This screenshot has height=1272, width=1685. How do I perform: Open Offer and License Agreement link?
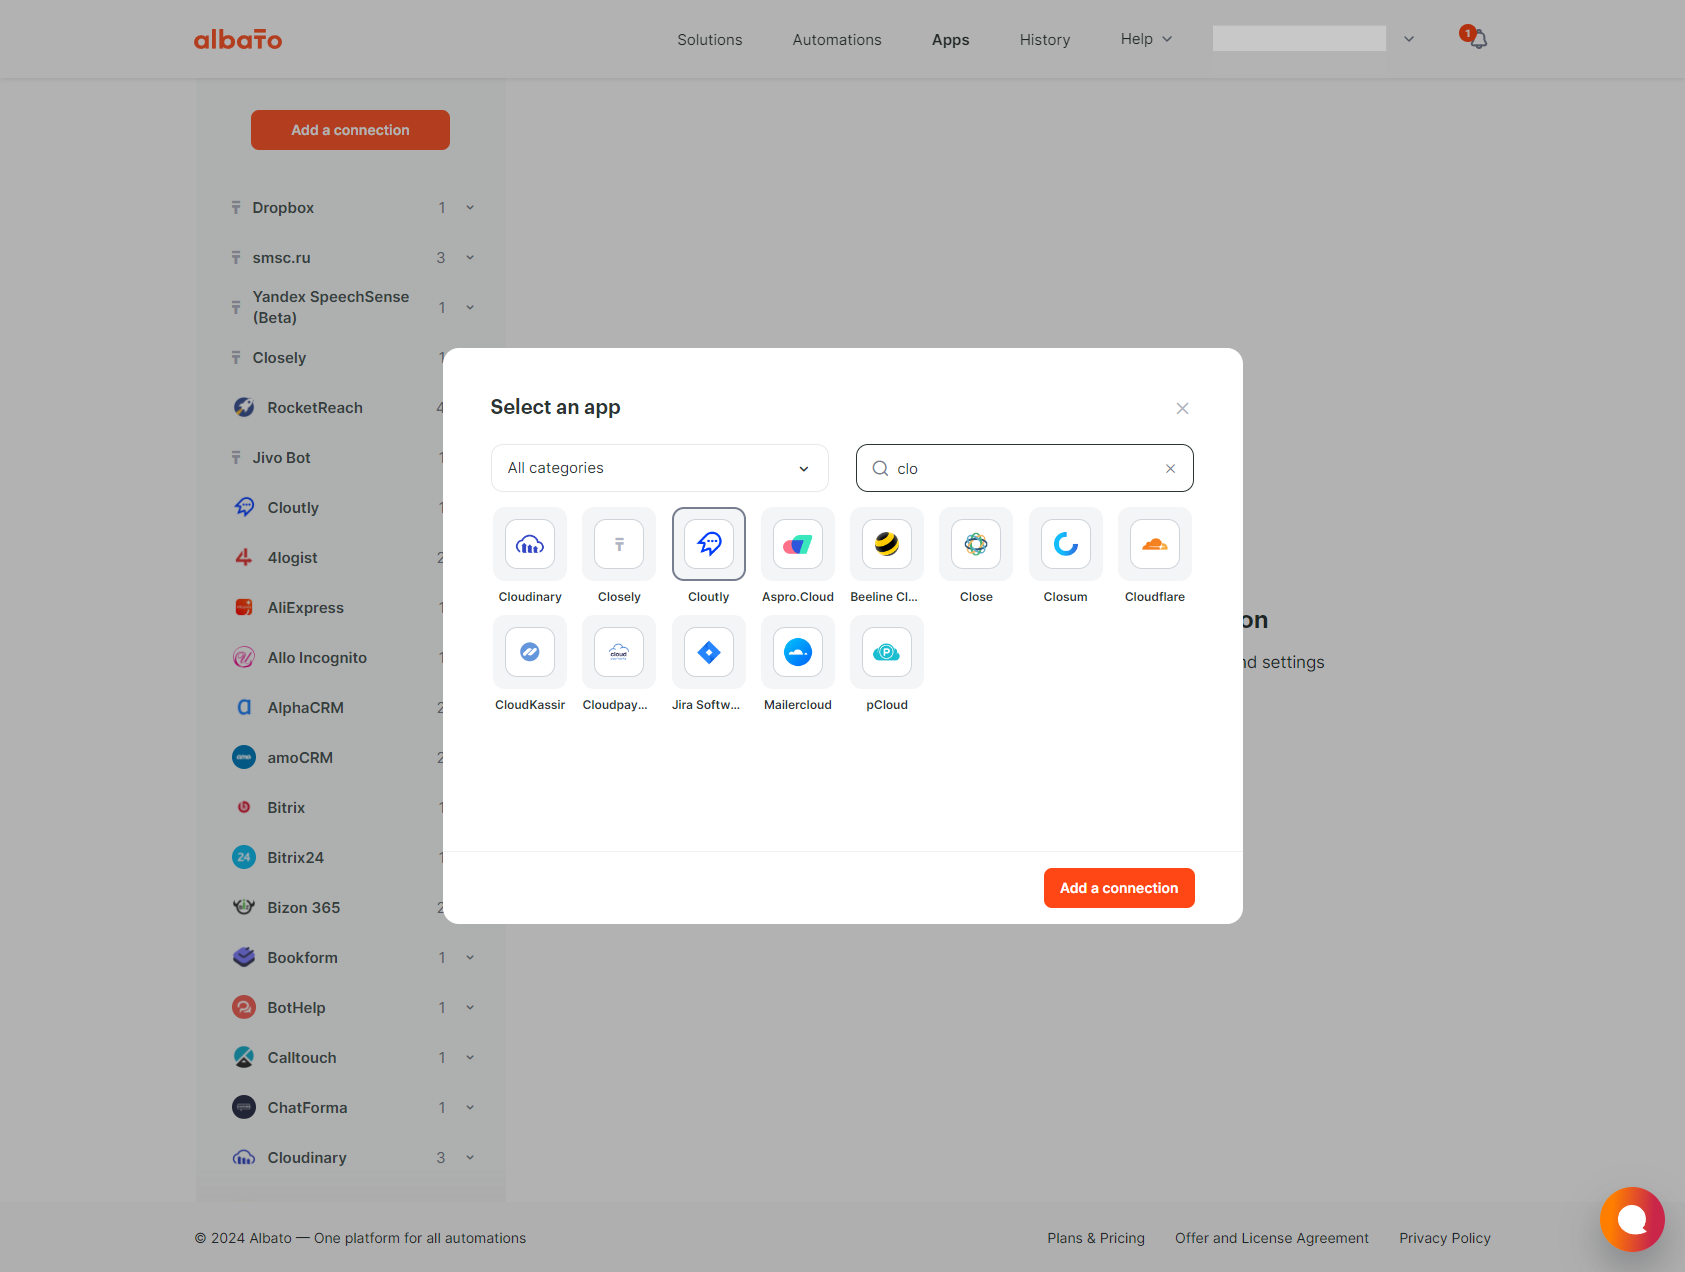(x=1272, y=1238)
